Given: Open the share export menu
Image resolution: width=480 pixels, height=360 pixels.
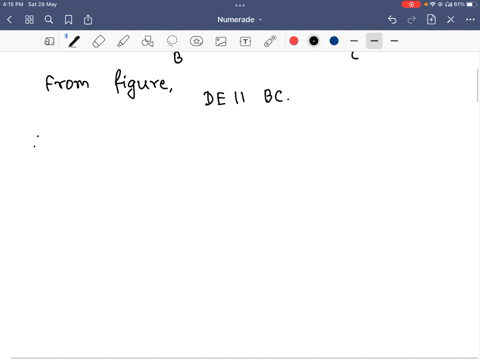Looking at the screenshot, I should tap(88, 20).
